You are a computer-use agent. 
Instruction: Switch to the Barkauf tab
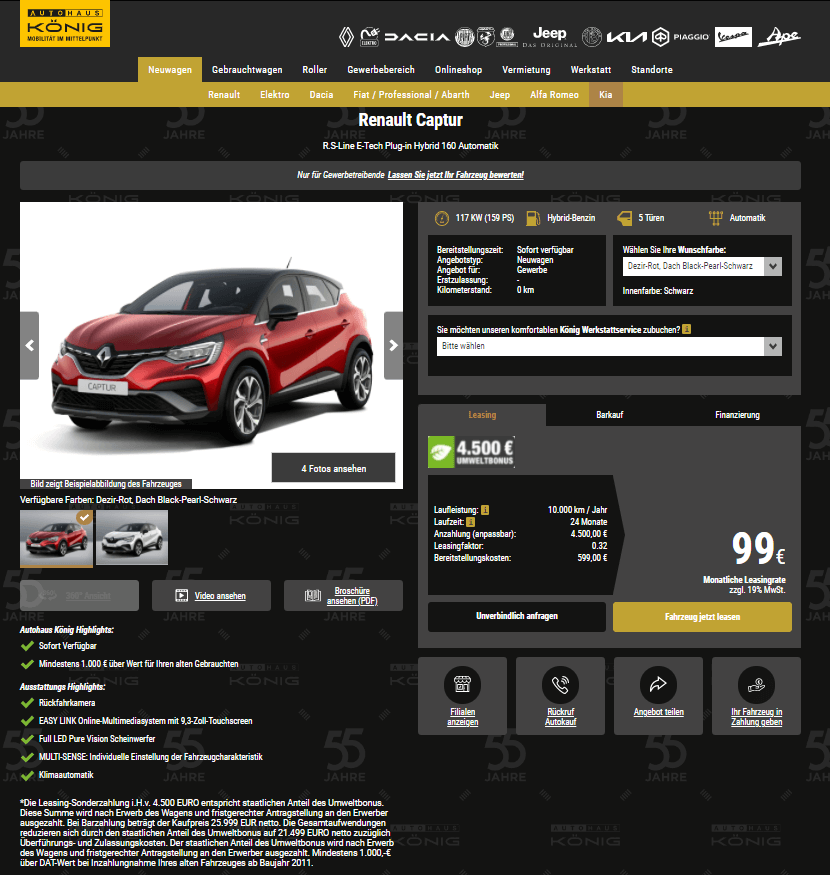point(610,415)
